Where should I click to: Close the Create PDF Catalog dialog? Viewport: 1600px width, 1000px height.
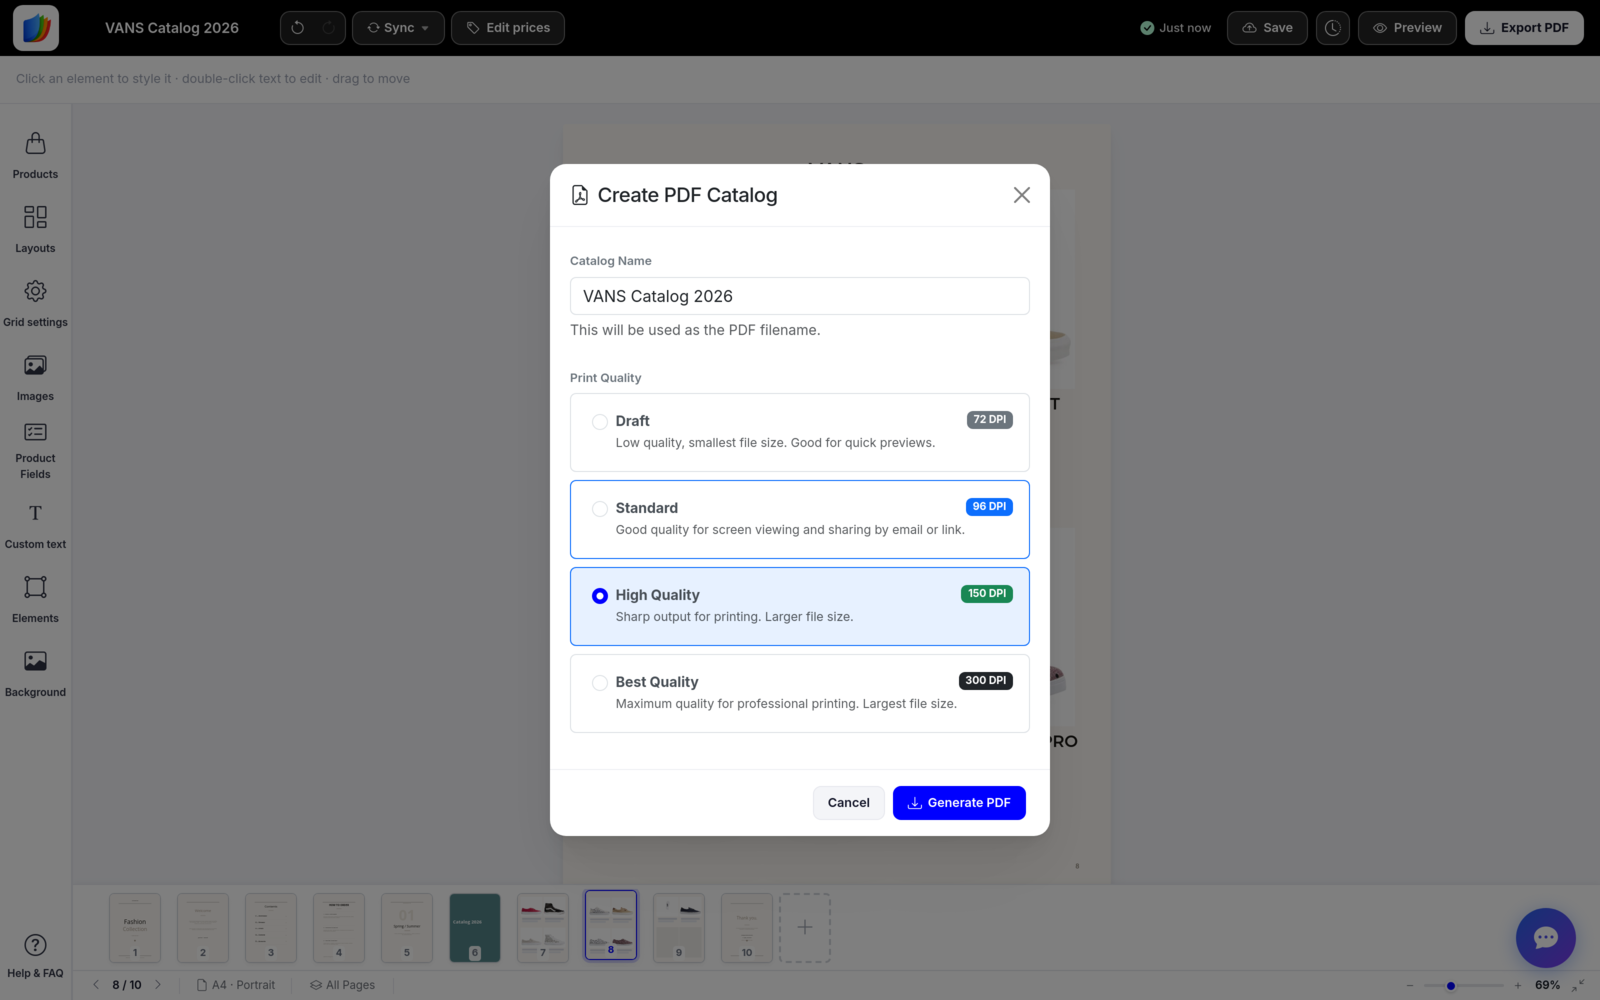tap(1021, 195)
